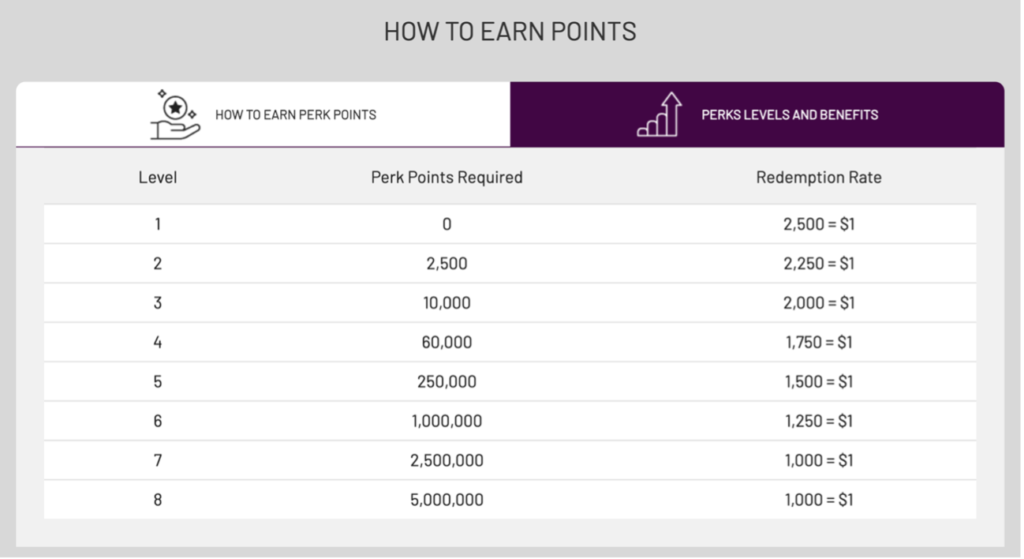Image resolution: width=1024 pixels, height=559 pixels.
Task: Switch to Perks Levels and Benefits tab
Action: click(x=758, y=114)
